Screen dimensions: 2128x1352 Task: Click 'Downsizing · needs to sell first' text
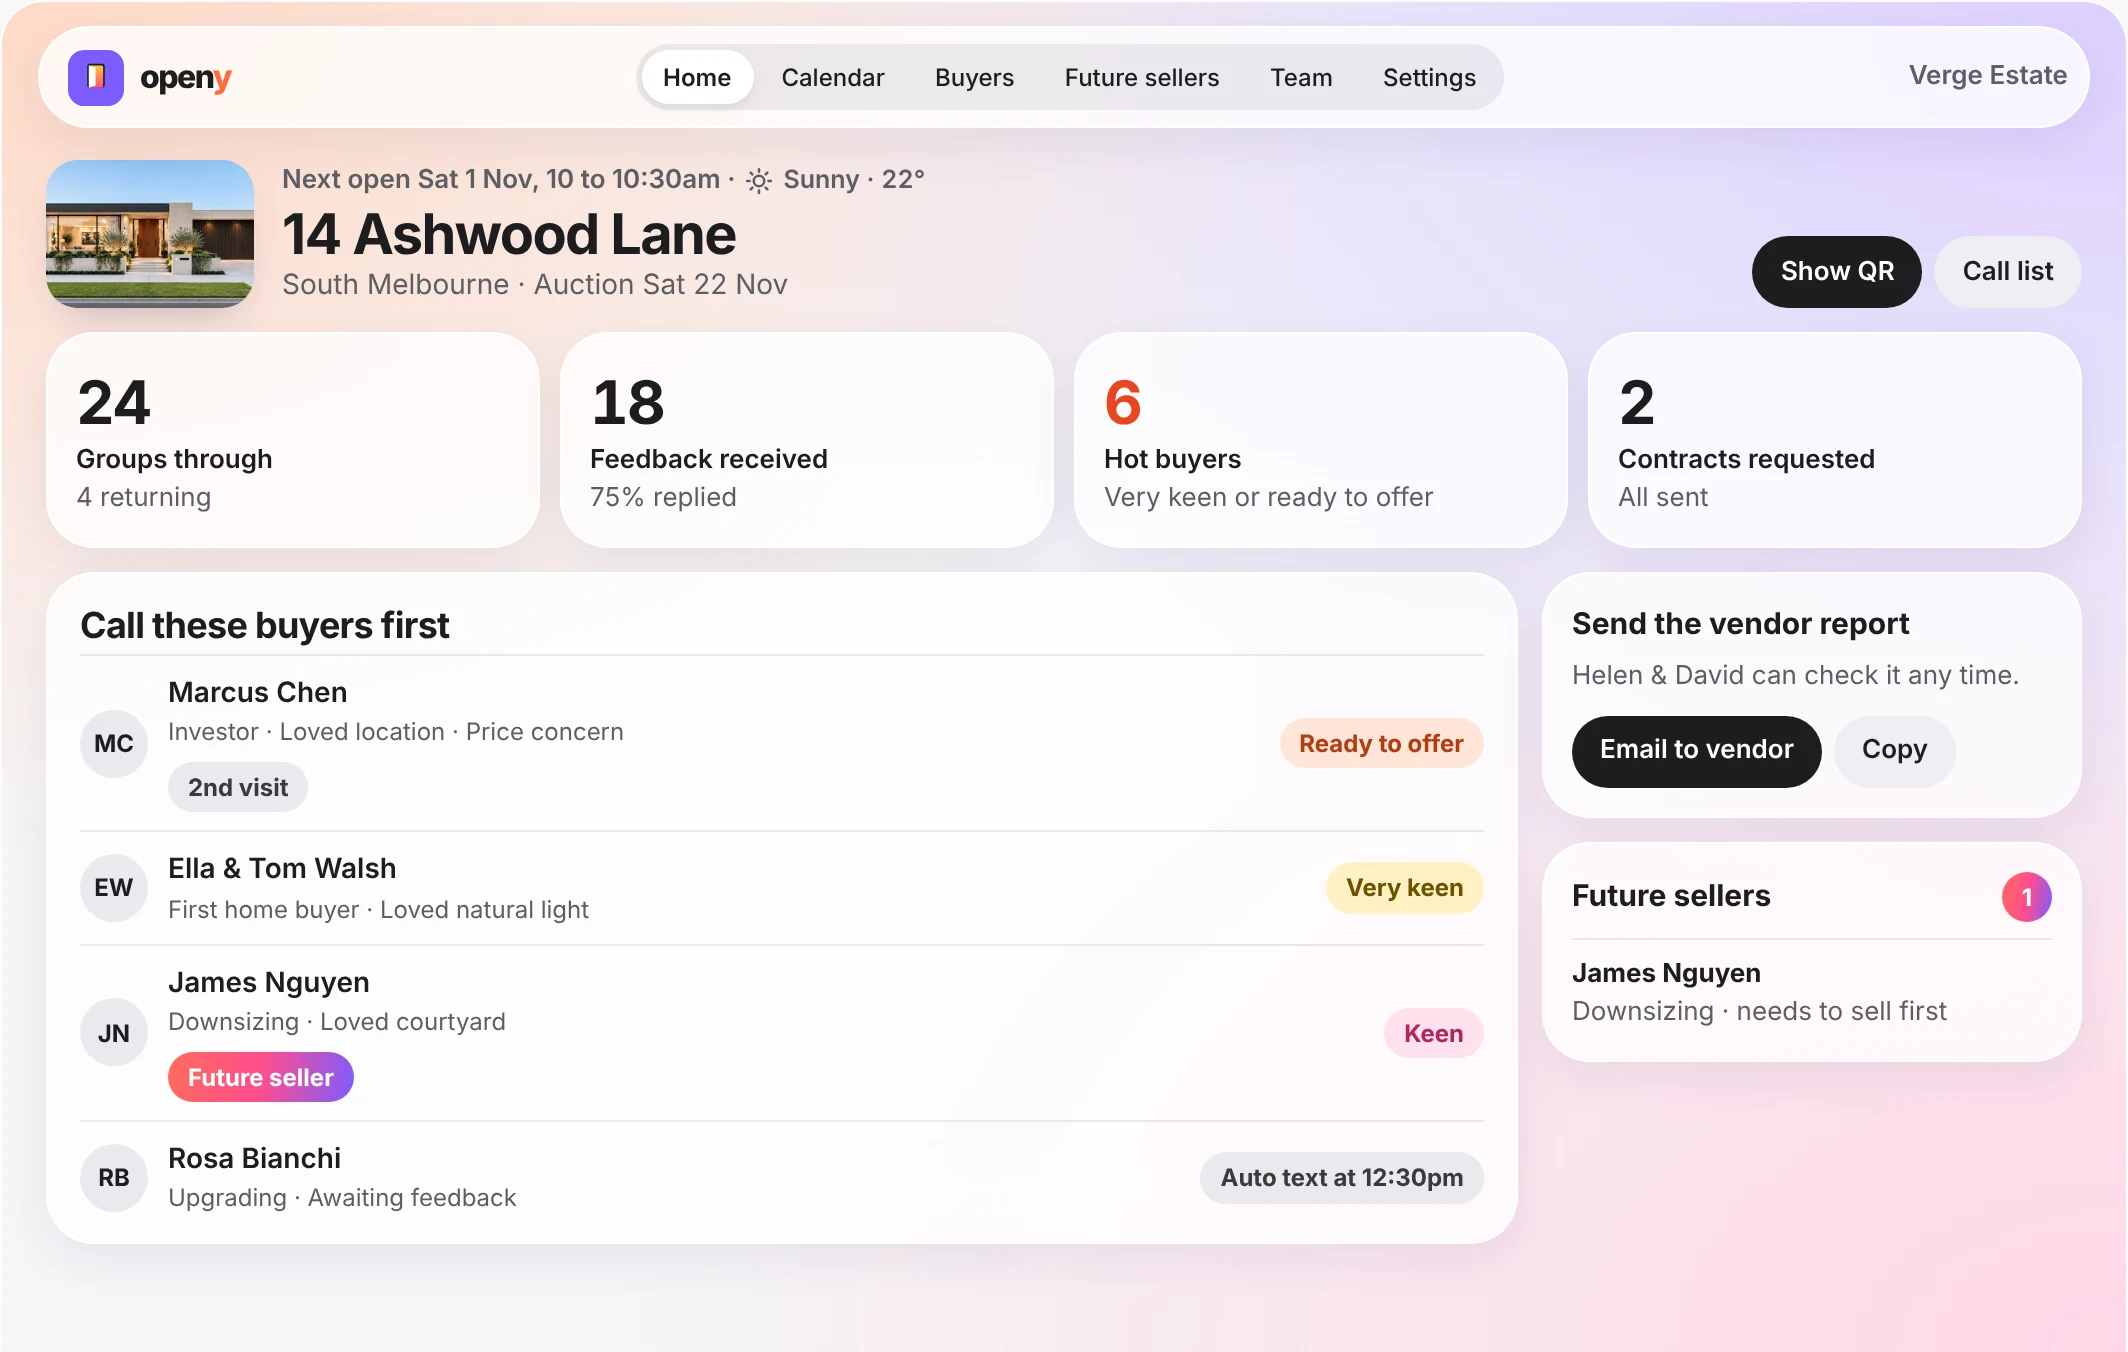click(1759, 1011)
